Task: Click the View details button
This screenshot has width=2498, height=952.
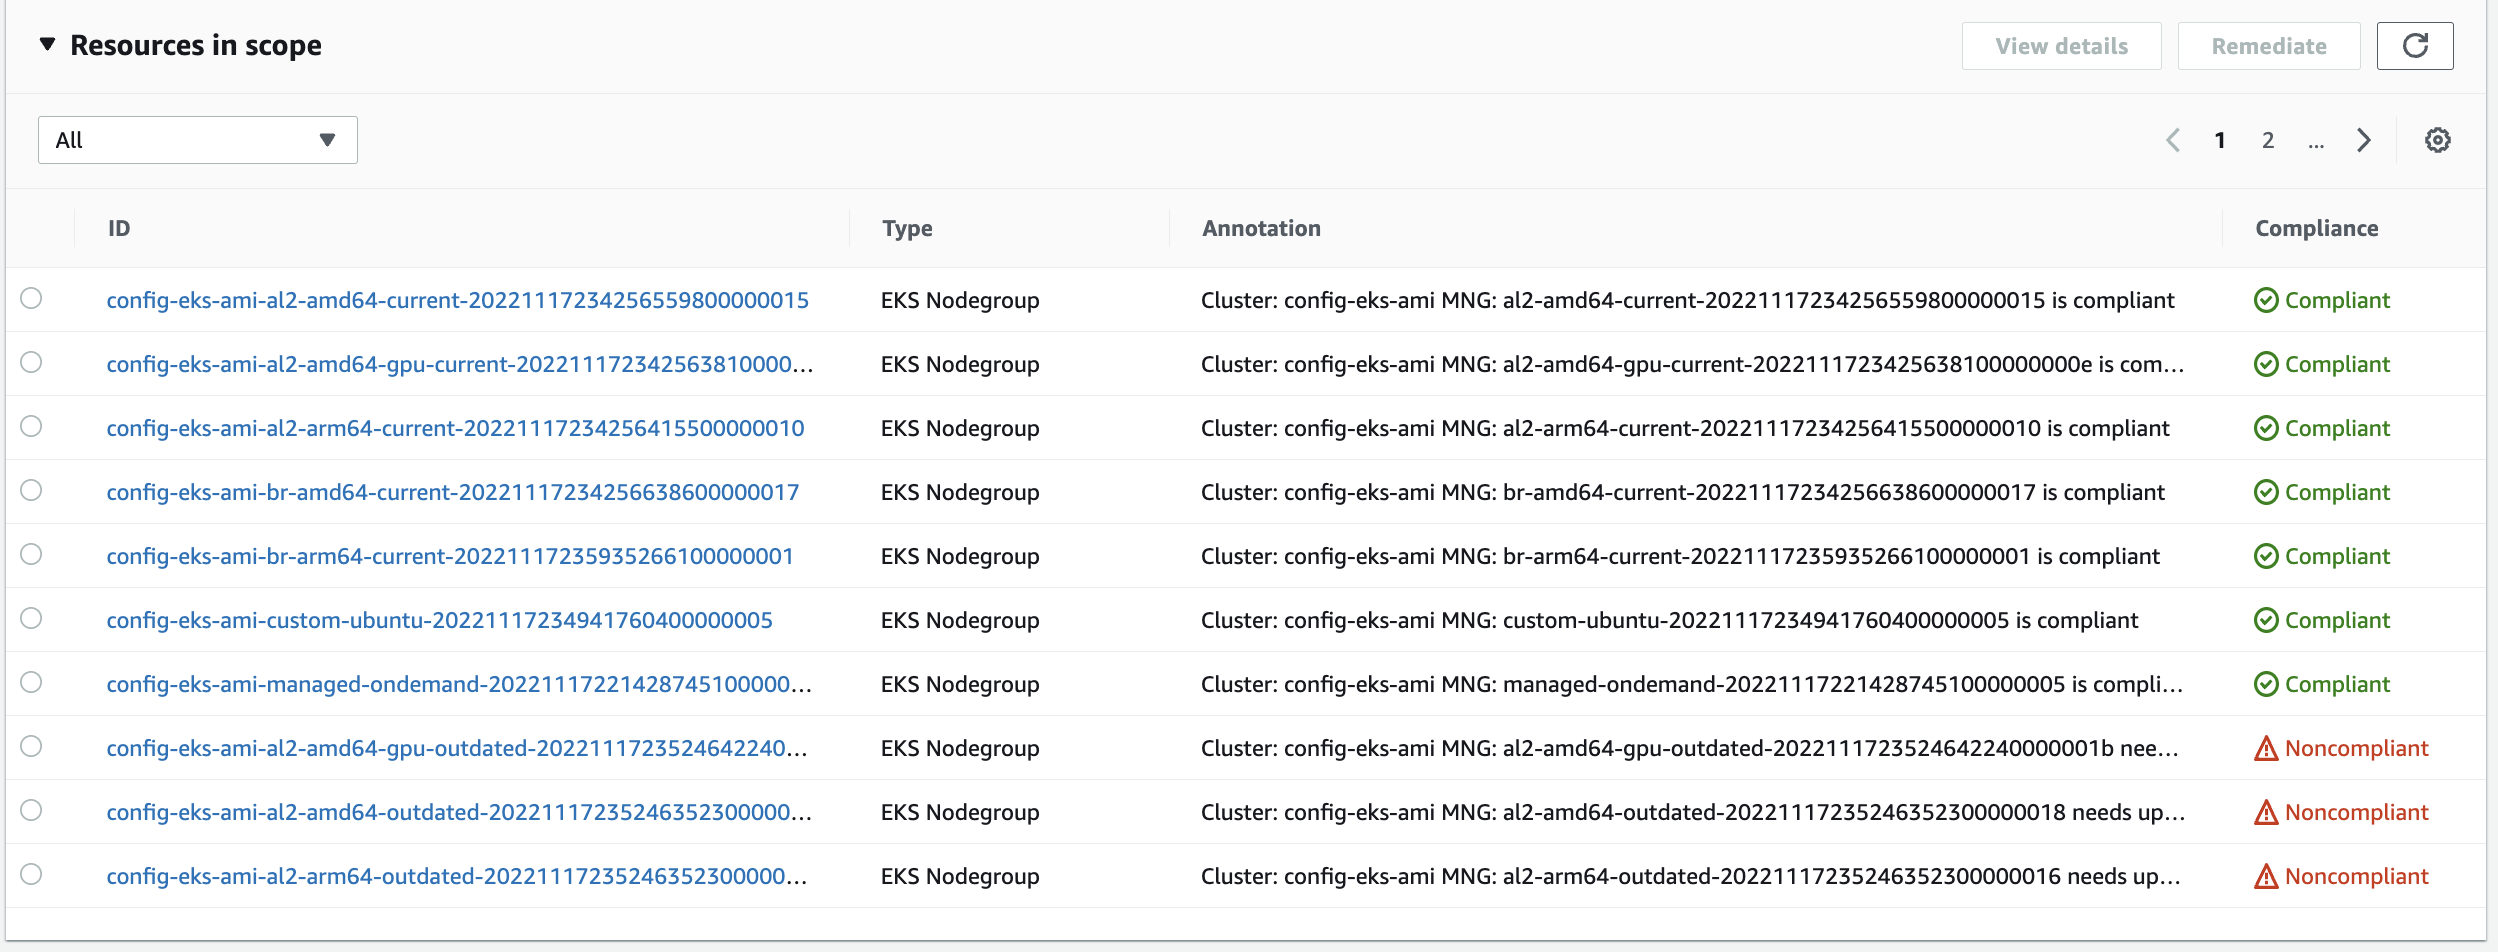Action: 2062,45
